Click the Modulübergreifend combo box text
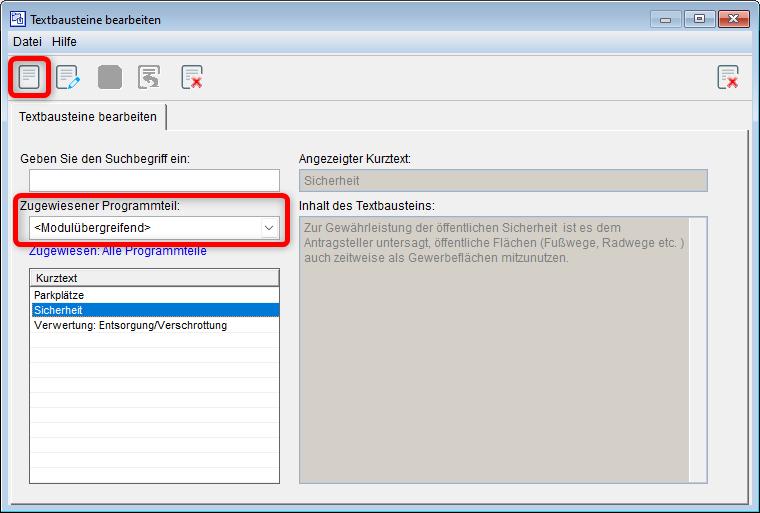Viewport: 760px width, 513px height. [x=140, y=228]
